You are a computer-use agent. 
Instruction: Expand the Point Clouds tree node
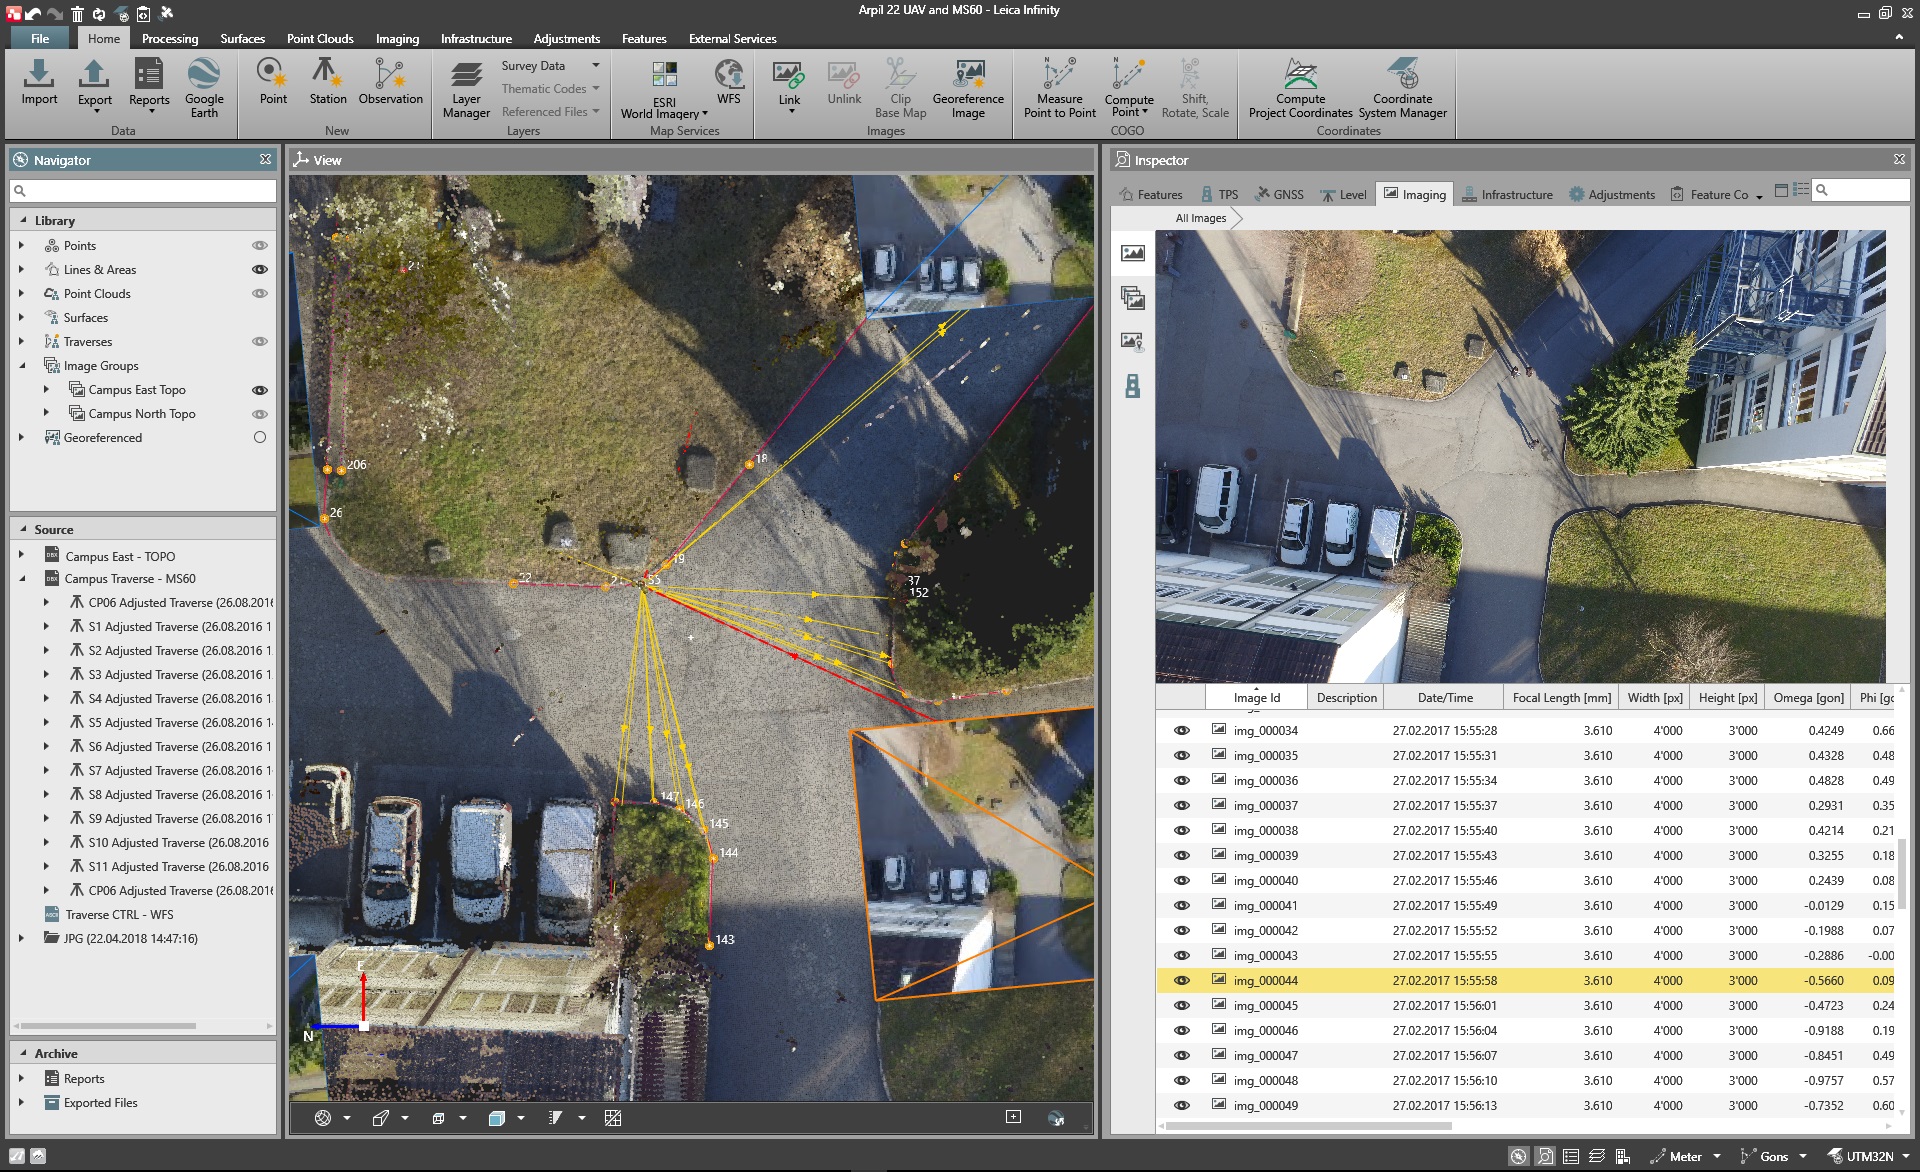pyautogui.click(x=21, y=294)
